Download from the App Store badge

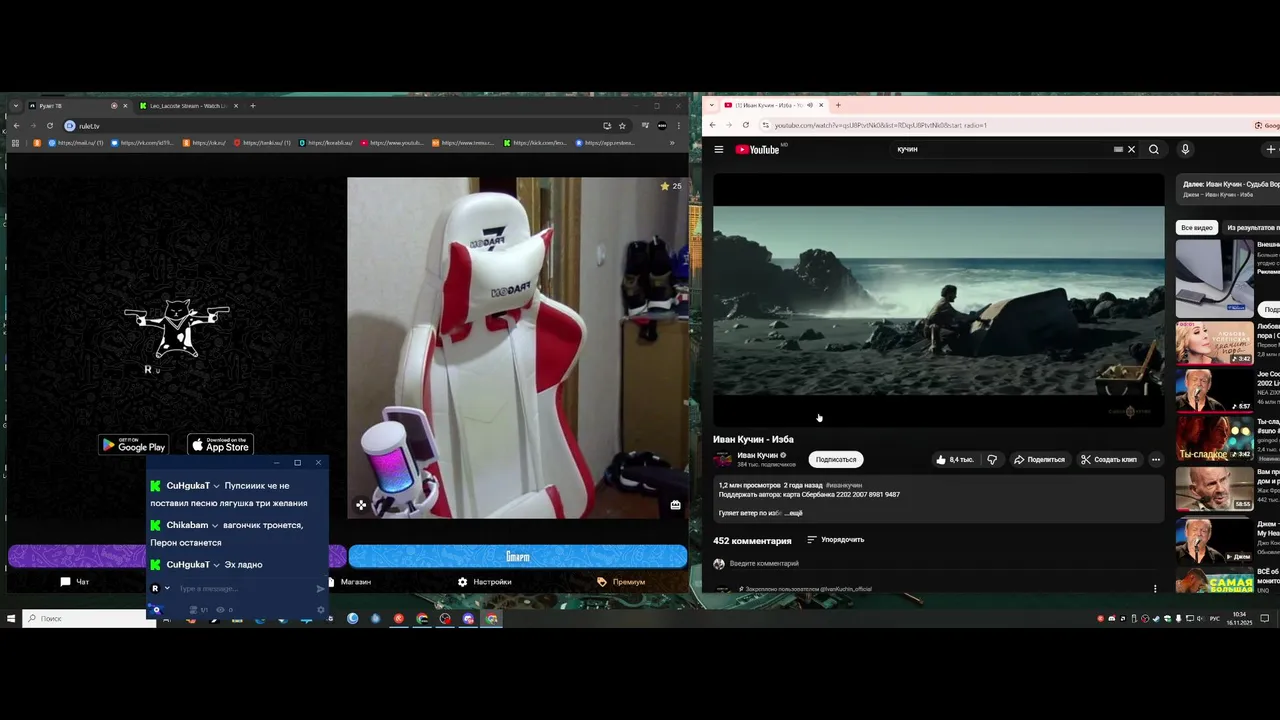[x=220, y=445]
